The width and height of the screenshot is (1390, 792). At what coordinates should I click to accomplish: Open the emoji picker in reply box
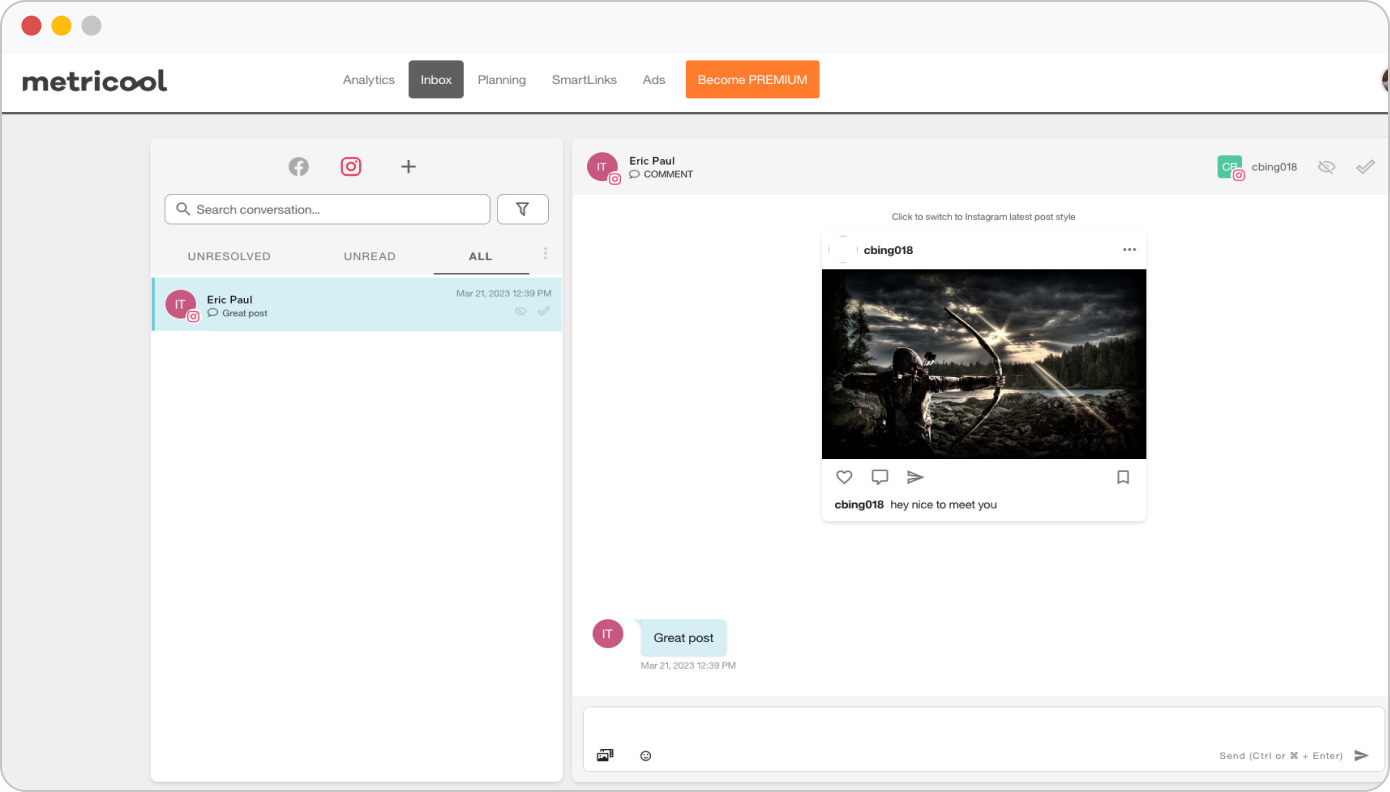pos(645,756)
